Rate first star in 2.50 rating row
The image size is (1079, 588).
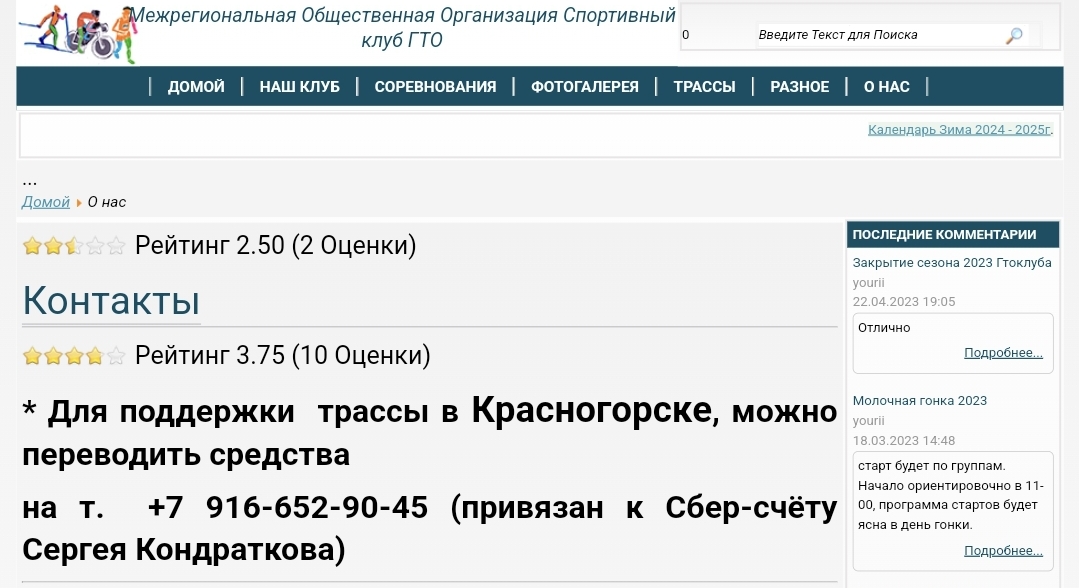coord(32,246)
